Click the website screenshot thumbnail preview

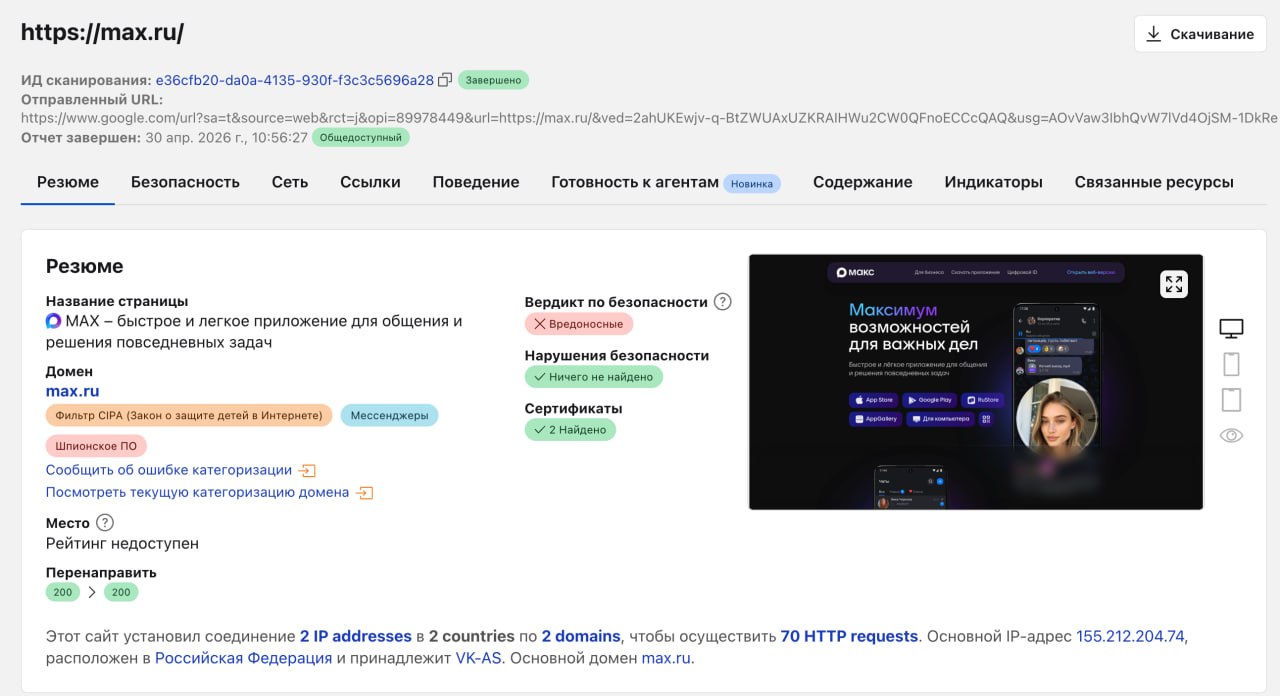point(975,380)
